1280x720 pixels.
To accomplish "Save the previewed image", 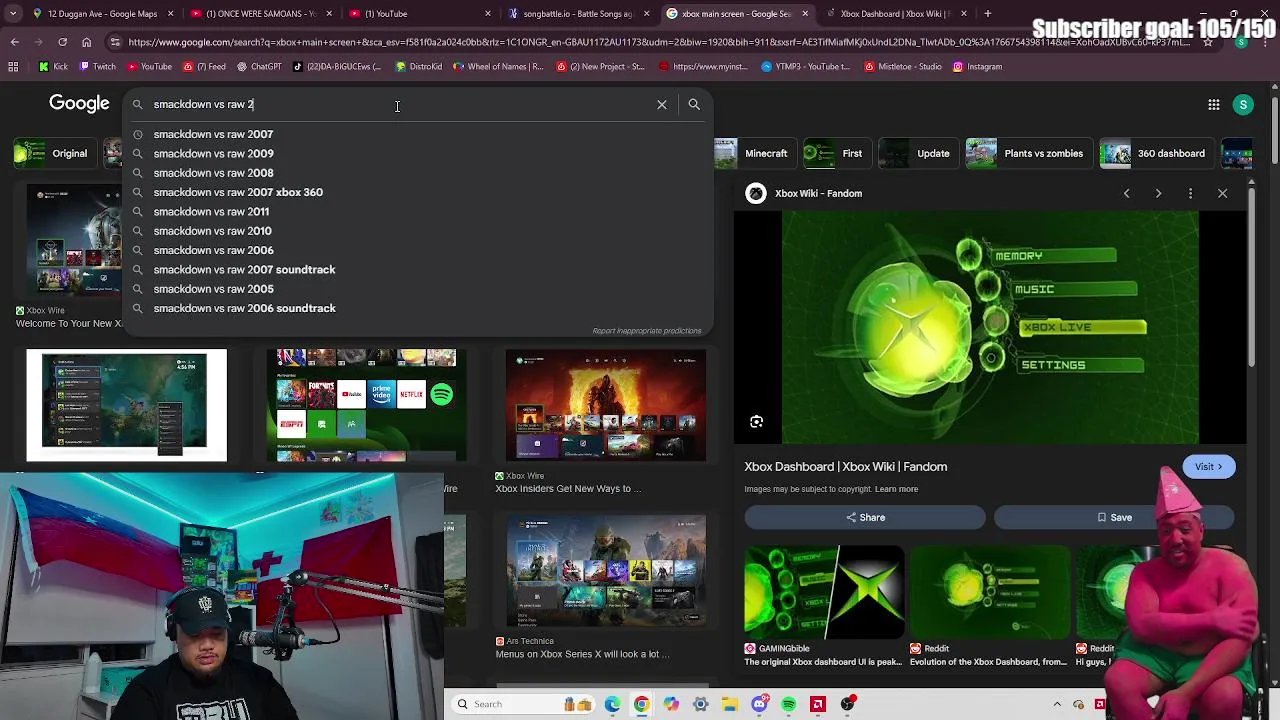I will point(1114,517).
